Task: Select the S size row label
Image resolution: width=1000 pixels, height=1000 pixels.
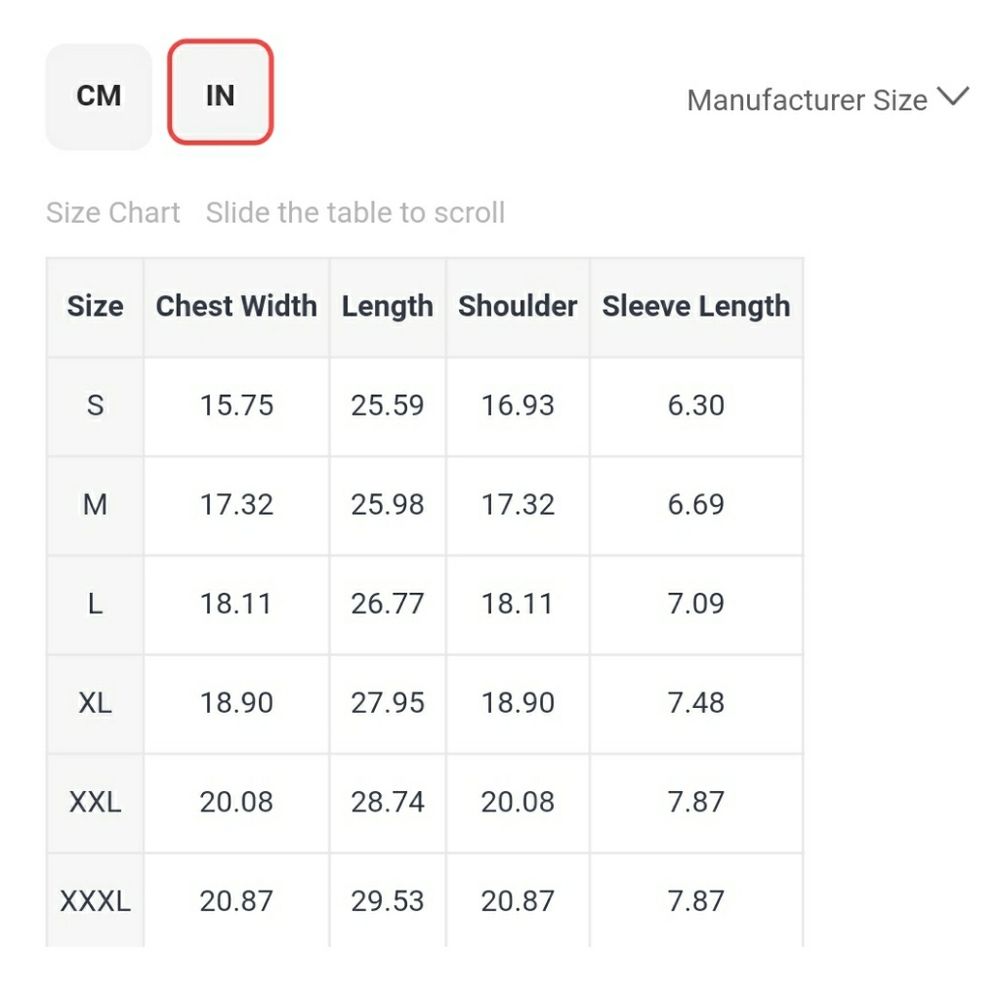Action: pos(95,405)
